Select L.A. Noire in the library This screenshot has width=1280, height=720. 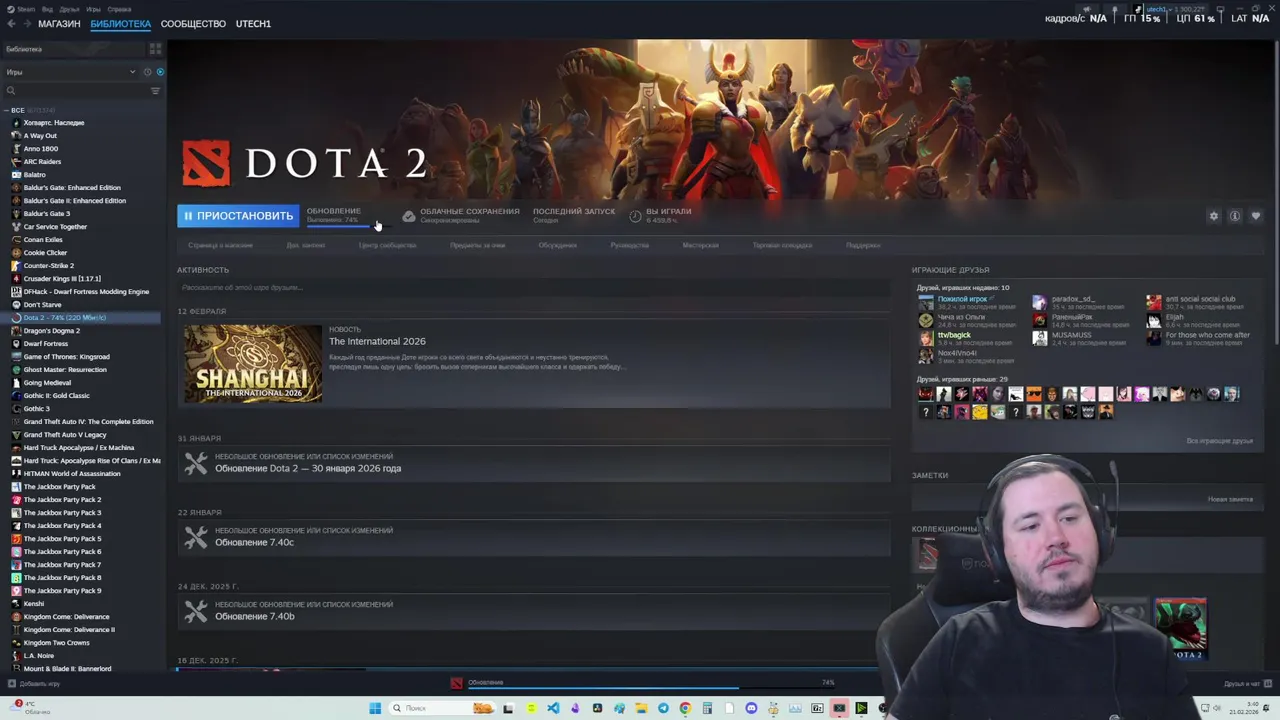coord(38,656)
